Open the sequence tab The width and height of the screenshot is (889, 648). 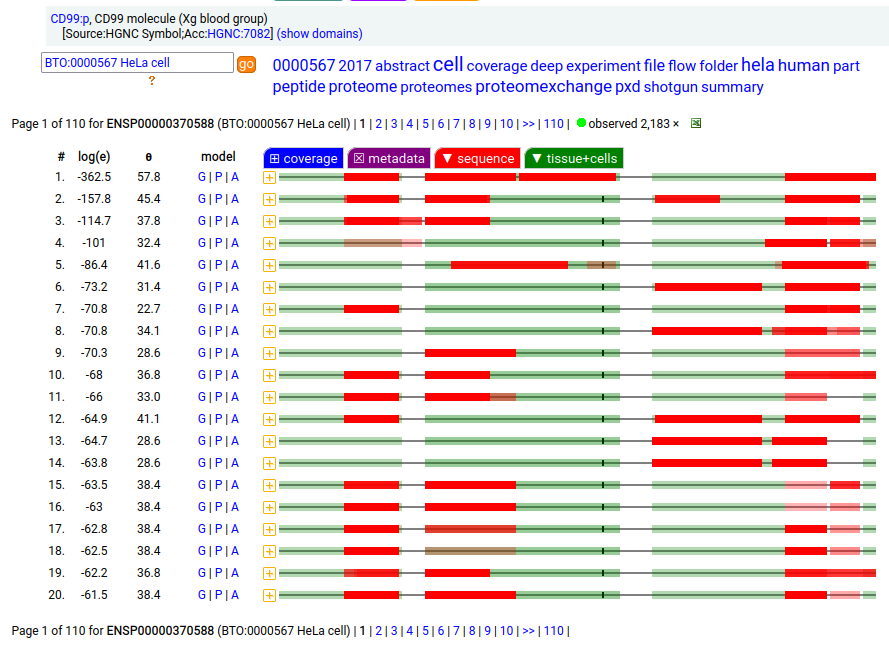pyautogui.click(x=477, y=158)
